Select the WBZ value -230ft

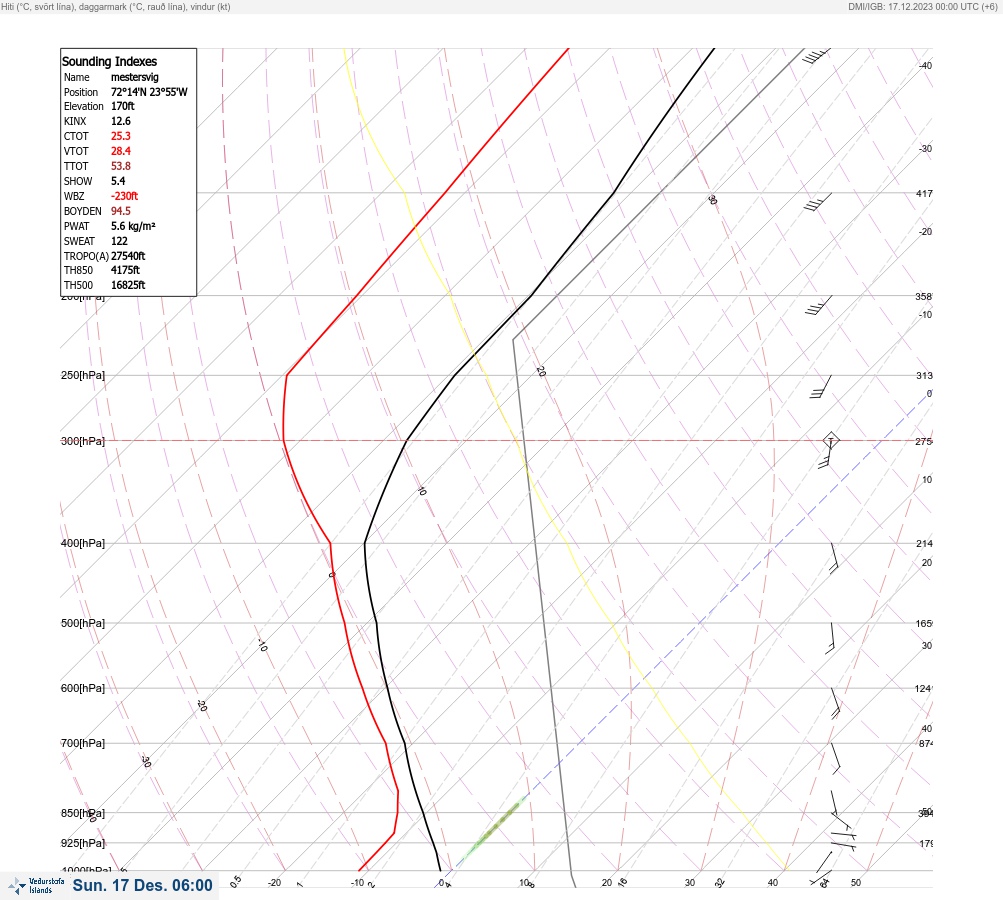point(124,196)
